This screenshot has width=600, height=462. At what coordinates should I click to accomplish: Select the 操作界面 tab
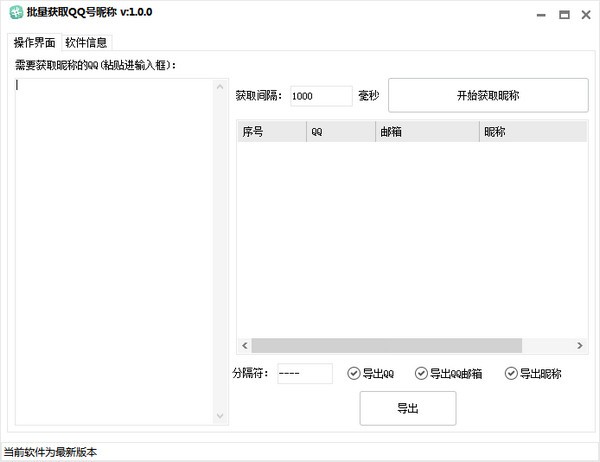(x=34, y=42)
